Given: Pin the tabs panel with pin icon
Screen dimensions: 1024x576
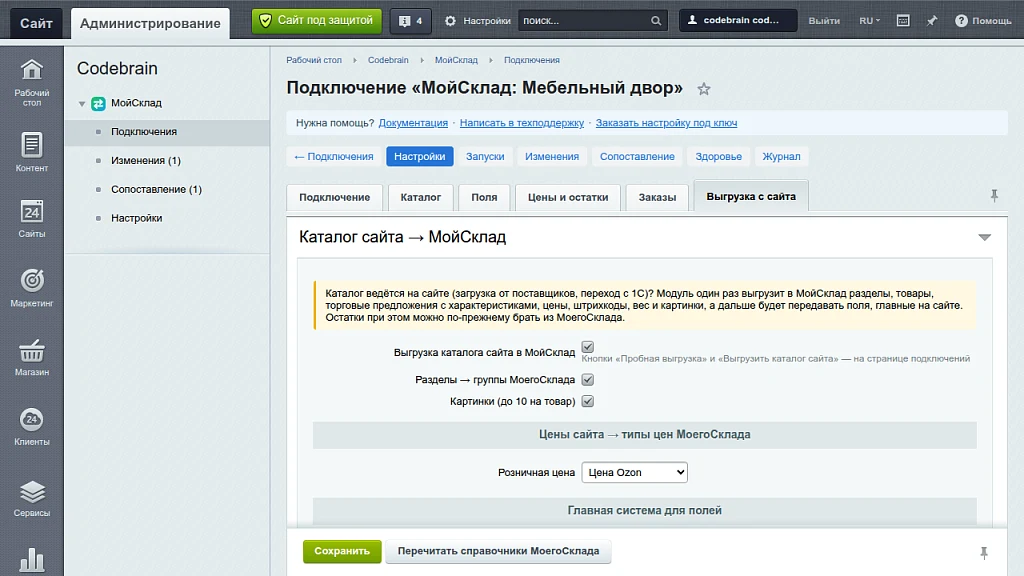Looking at the screenshot, I should pos(994,195).
